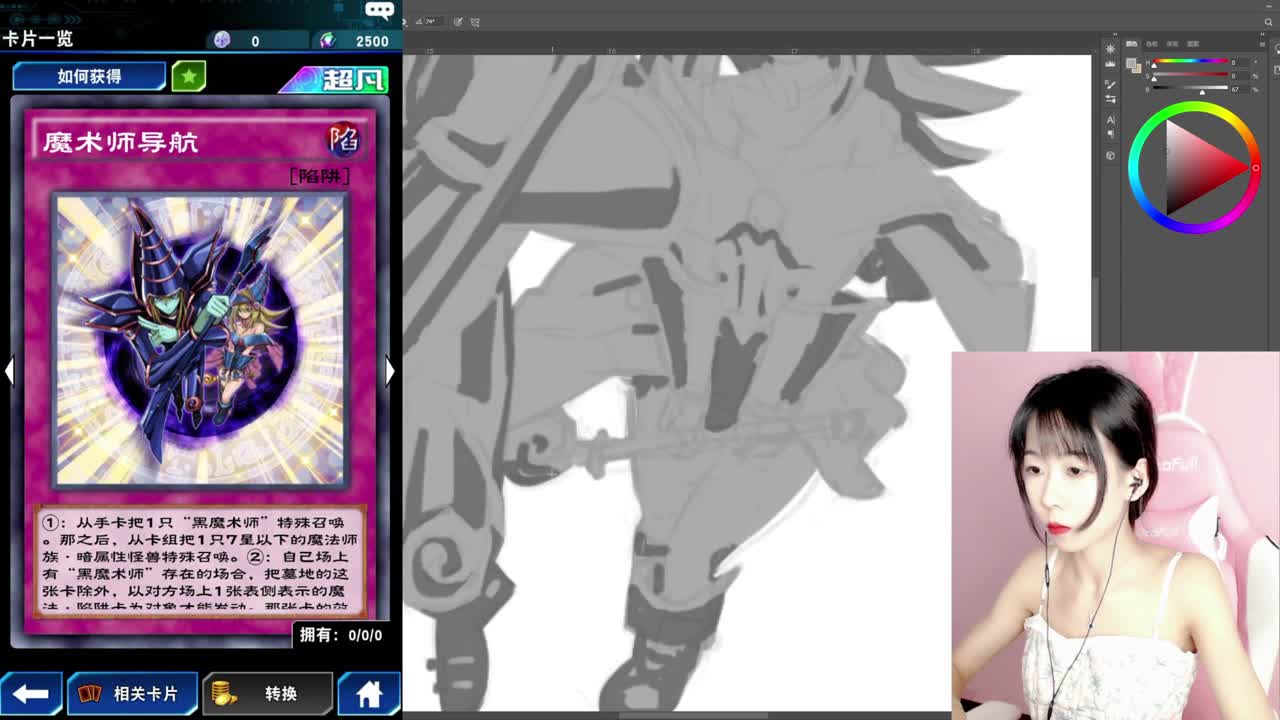Open the Brushes panel icon
This screenshot has width=1280, height=720.
click(1110, 84)
